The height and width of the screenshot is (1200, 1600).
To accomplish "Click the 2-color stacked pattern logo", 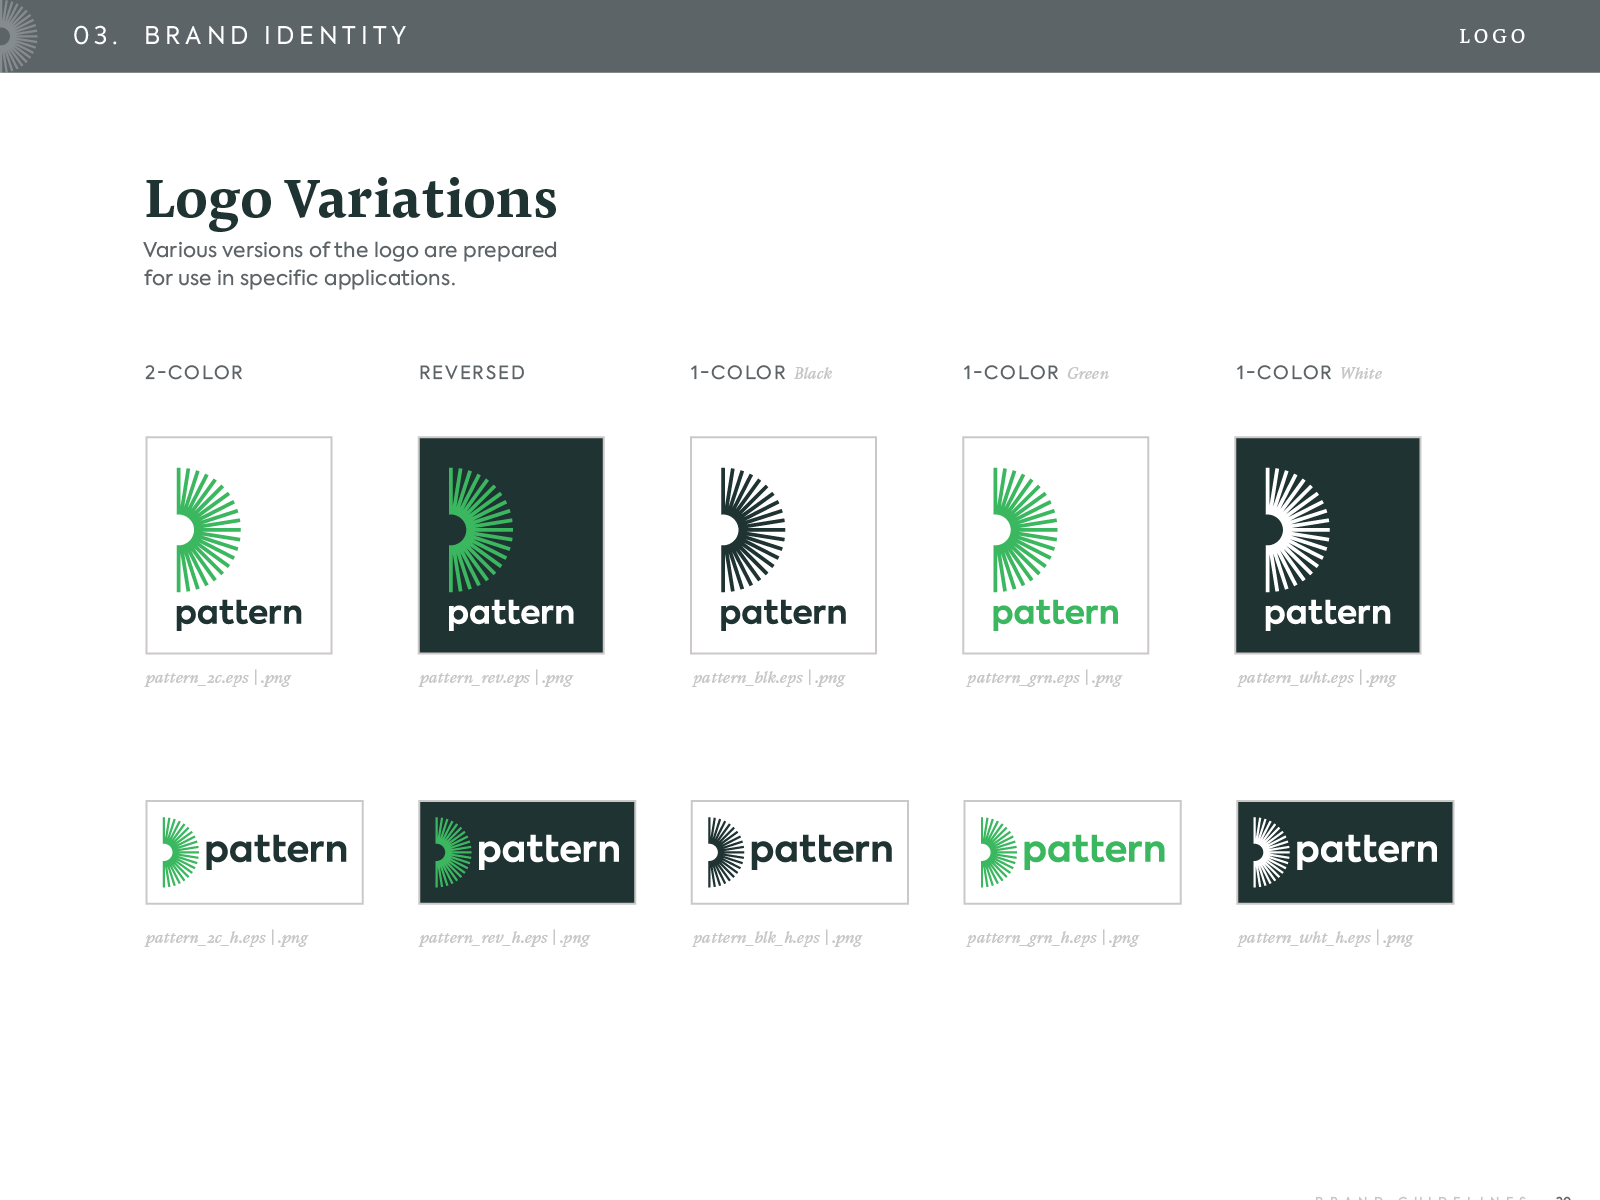I will click(x=239, y=545).
